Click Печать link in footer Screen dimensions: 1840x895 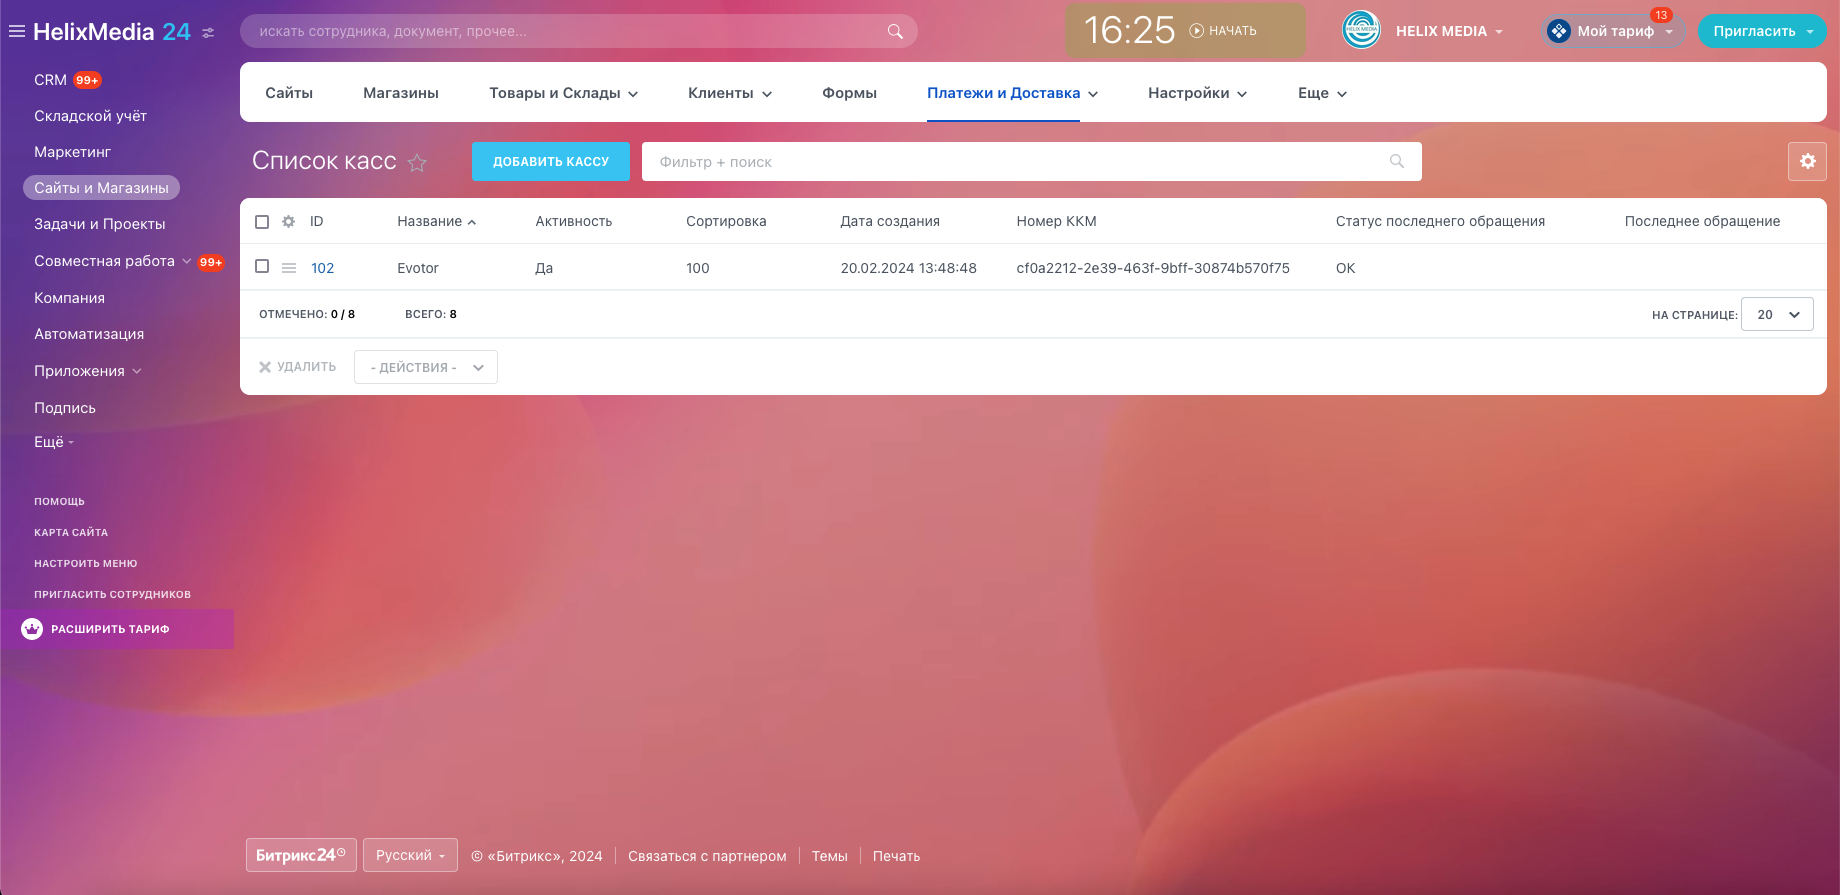pyautogui.click(x=896, y=856)
